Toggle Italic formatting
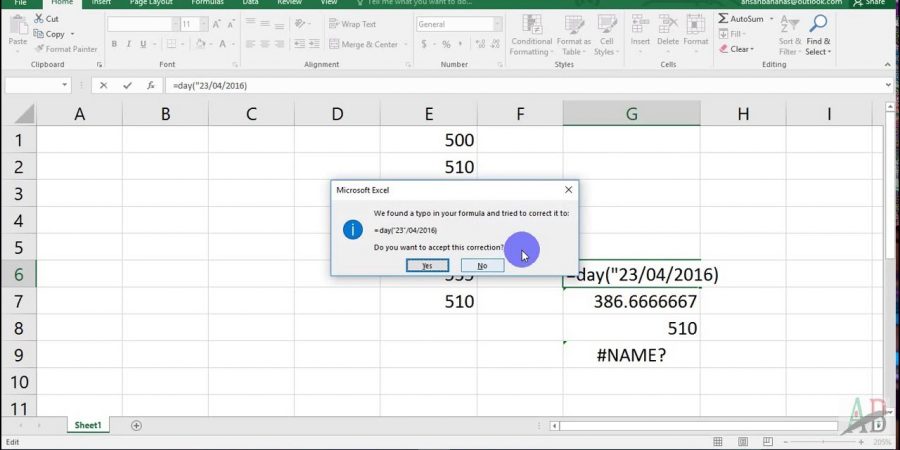Image resolution: width=900 pixels, height=450 pixels. click(129, 44)
